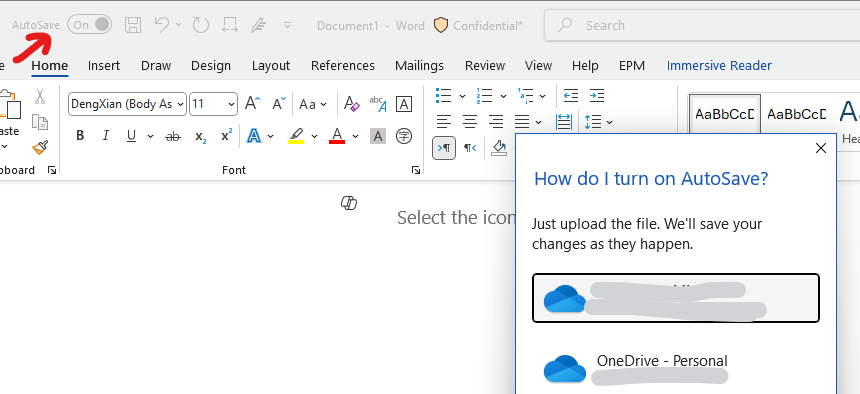Center align text

tap(469, 121)
